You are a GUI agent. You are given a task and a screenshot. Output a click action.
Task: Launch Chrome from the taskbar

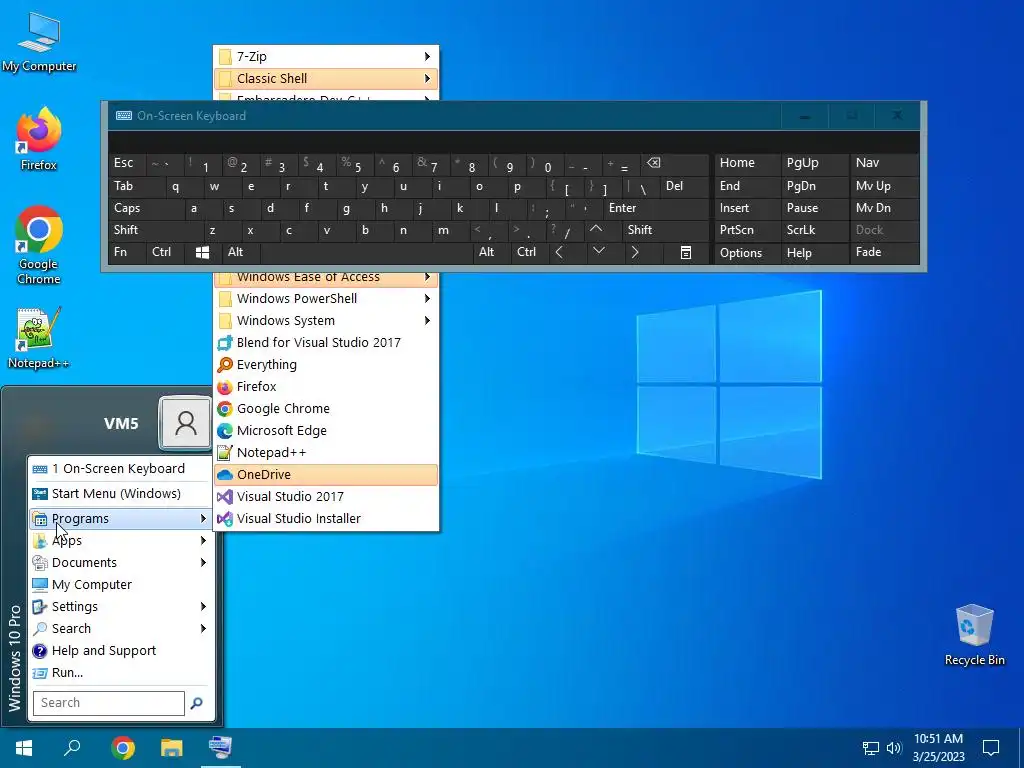pos(123,748)
